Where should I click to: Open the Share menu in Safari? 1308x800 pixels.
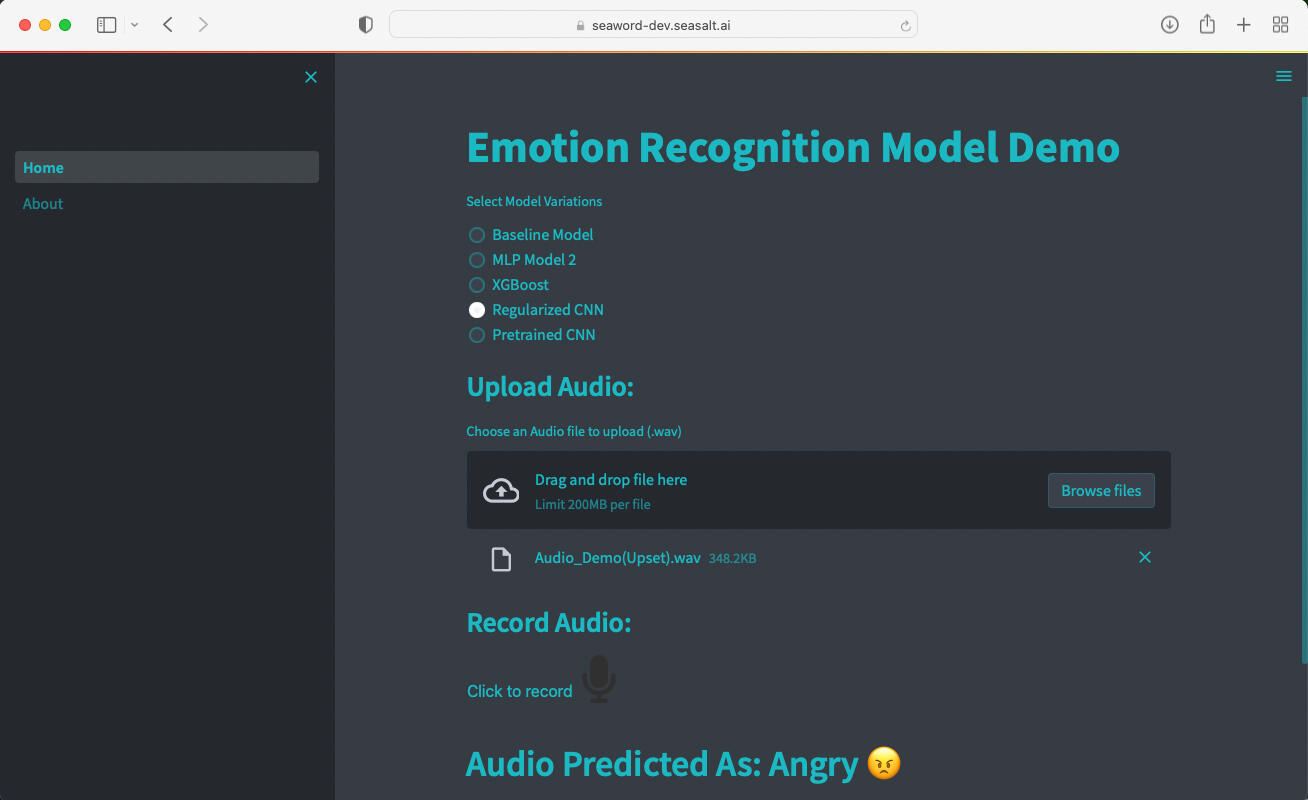[1207, 24]
